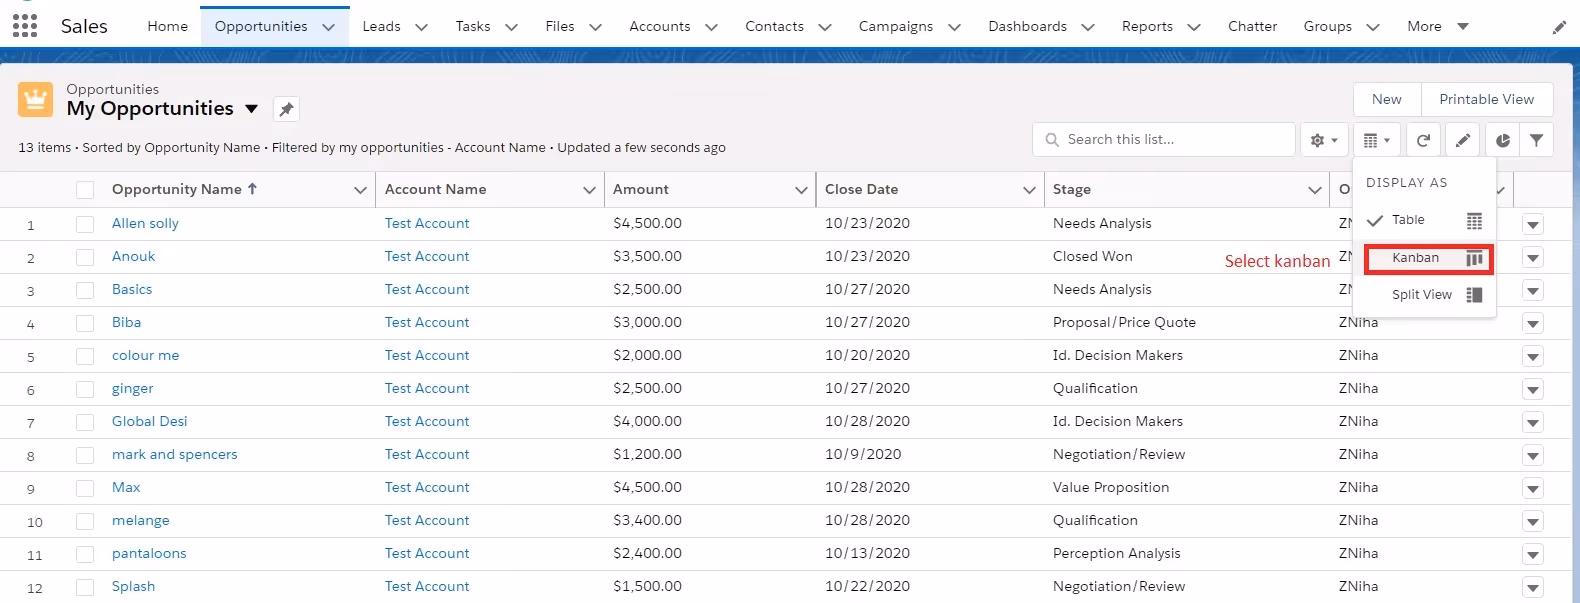
Task: Open Account Name column menu chevron
Action: pos(589,190)
